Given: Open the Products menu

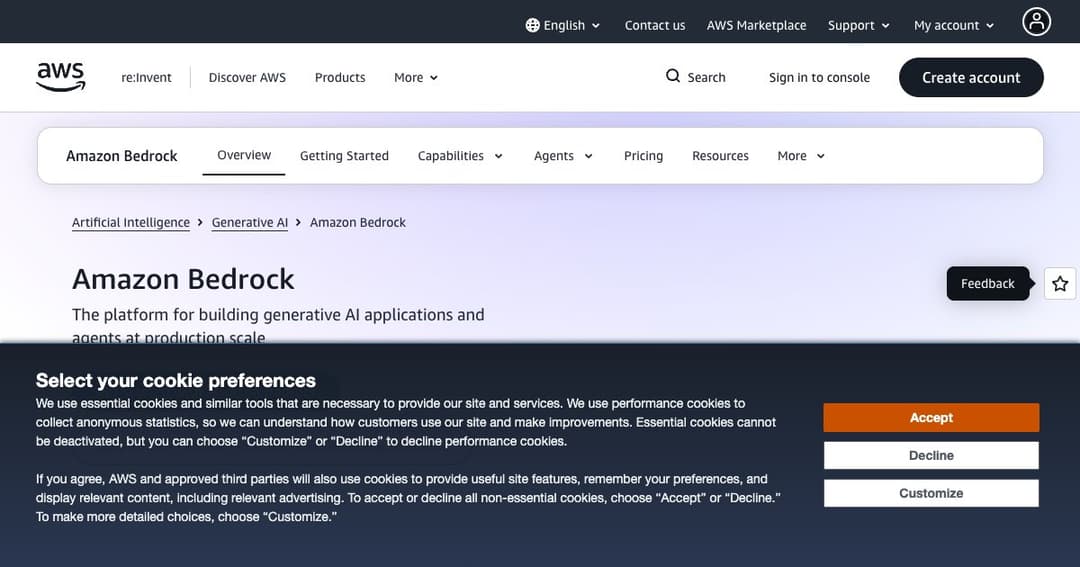Looking at the screenshot, I should 340,78.
